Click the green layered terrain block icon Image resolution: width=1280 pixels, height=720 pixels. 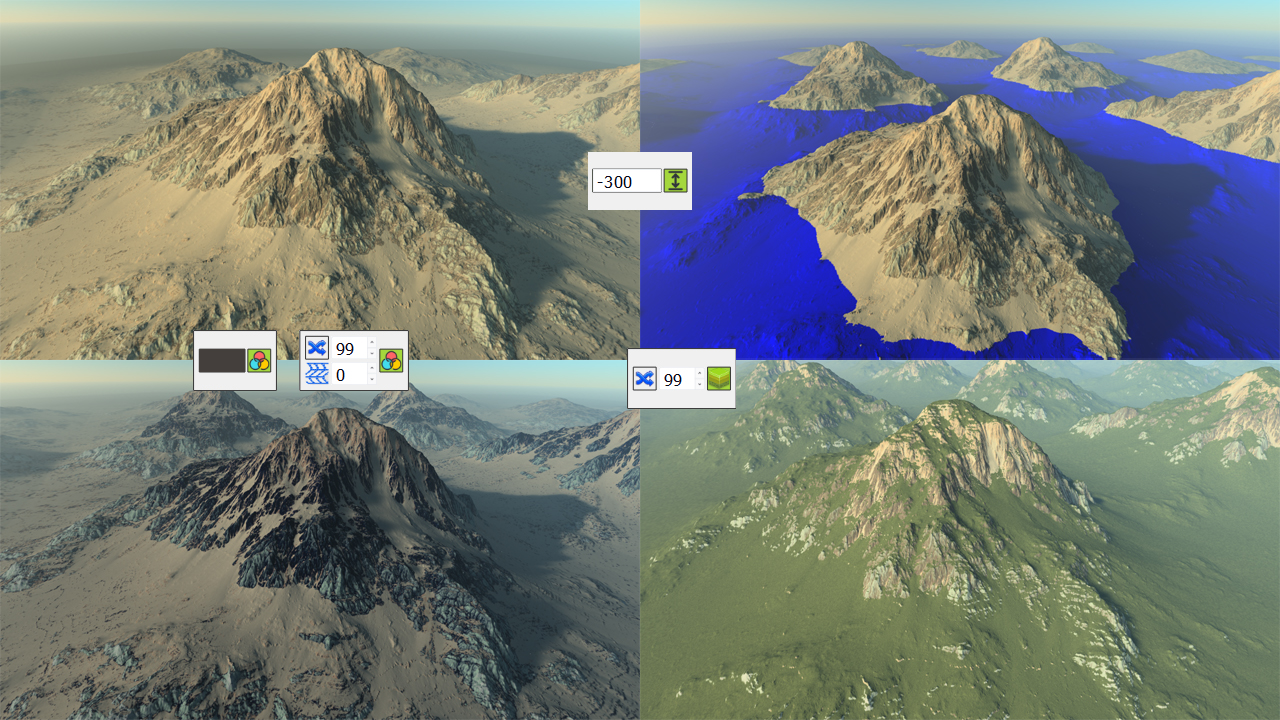(718, 379)
